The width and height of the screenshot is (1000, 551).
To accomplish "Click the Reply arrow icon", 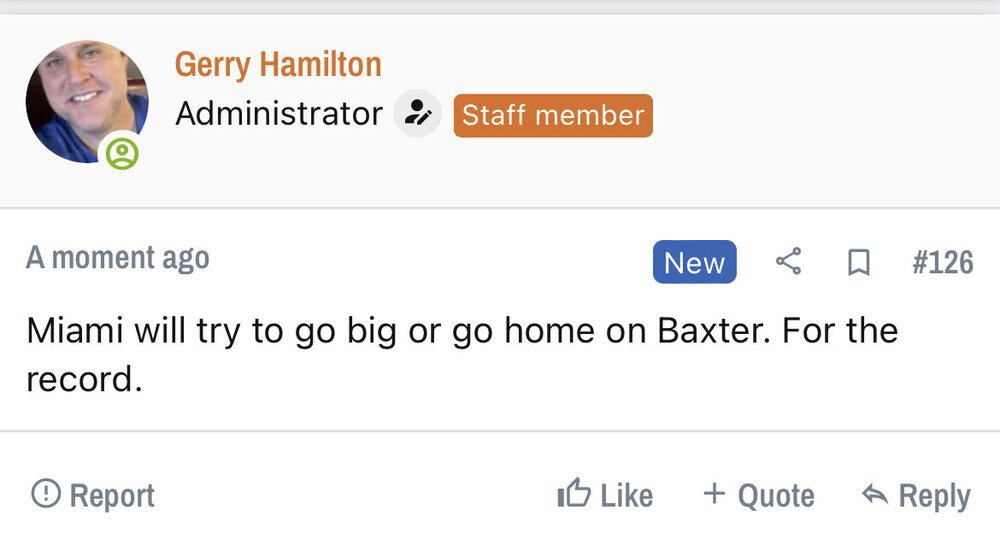I will (875, 494).
